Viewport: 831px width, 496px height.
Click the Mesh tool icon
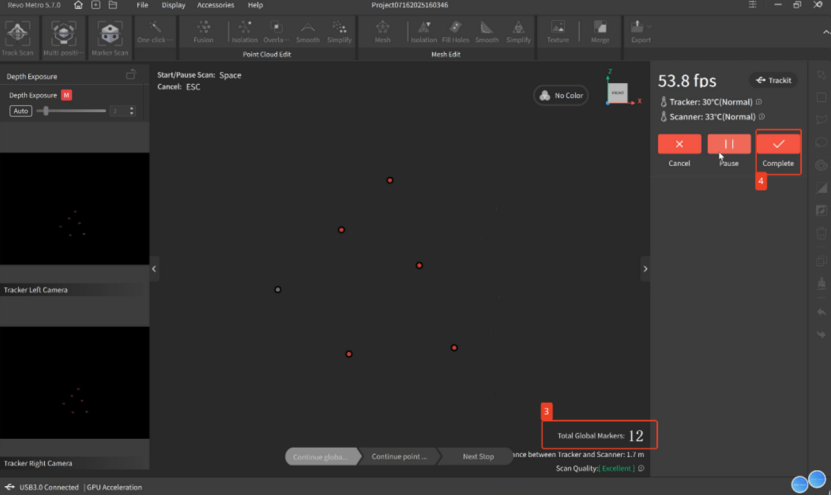pyautogui.click(x=382, y=33)
